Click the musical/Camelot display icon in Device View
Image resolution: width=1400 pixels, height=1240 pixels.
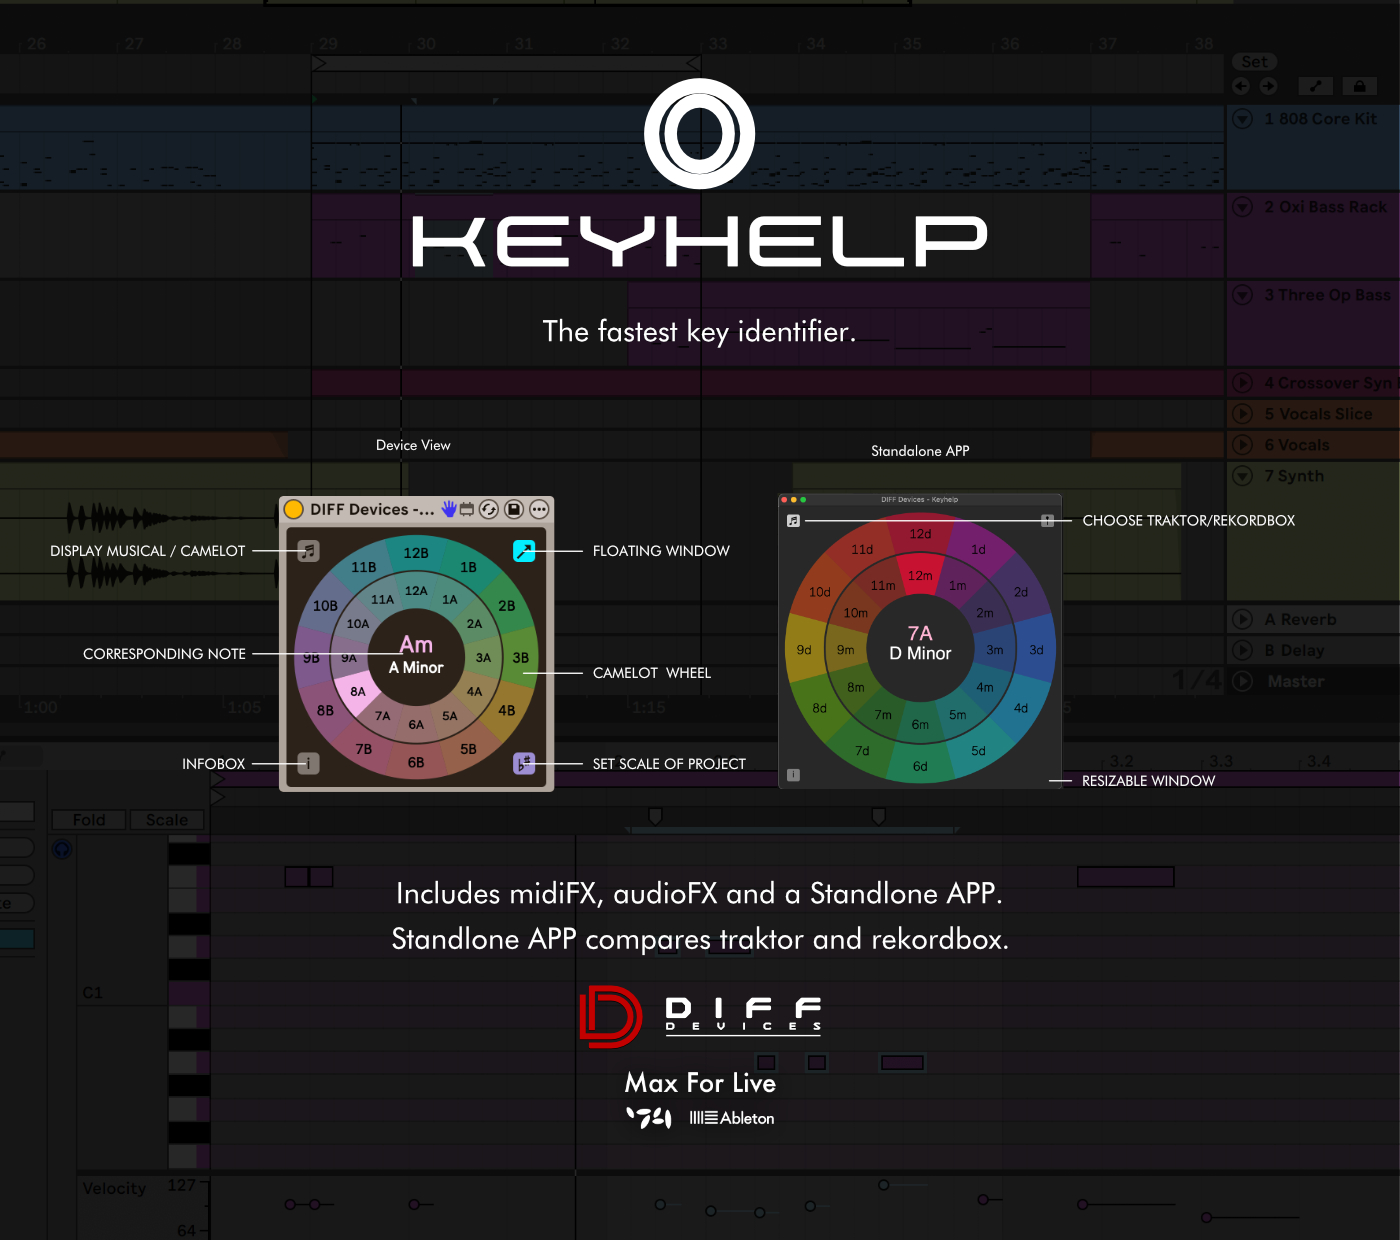pos(308,551)
